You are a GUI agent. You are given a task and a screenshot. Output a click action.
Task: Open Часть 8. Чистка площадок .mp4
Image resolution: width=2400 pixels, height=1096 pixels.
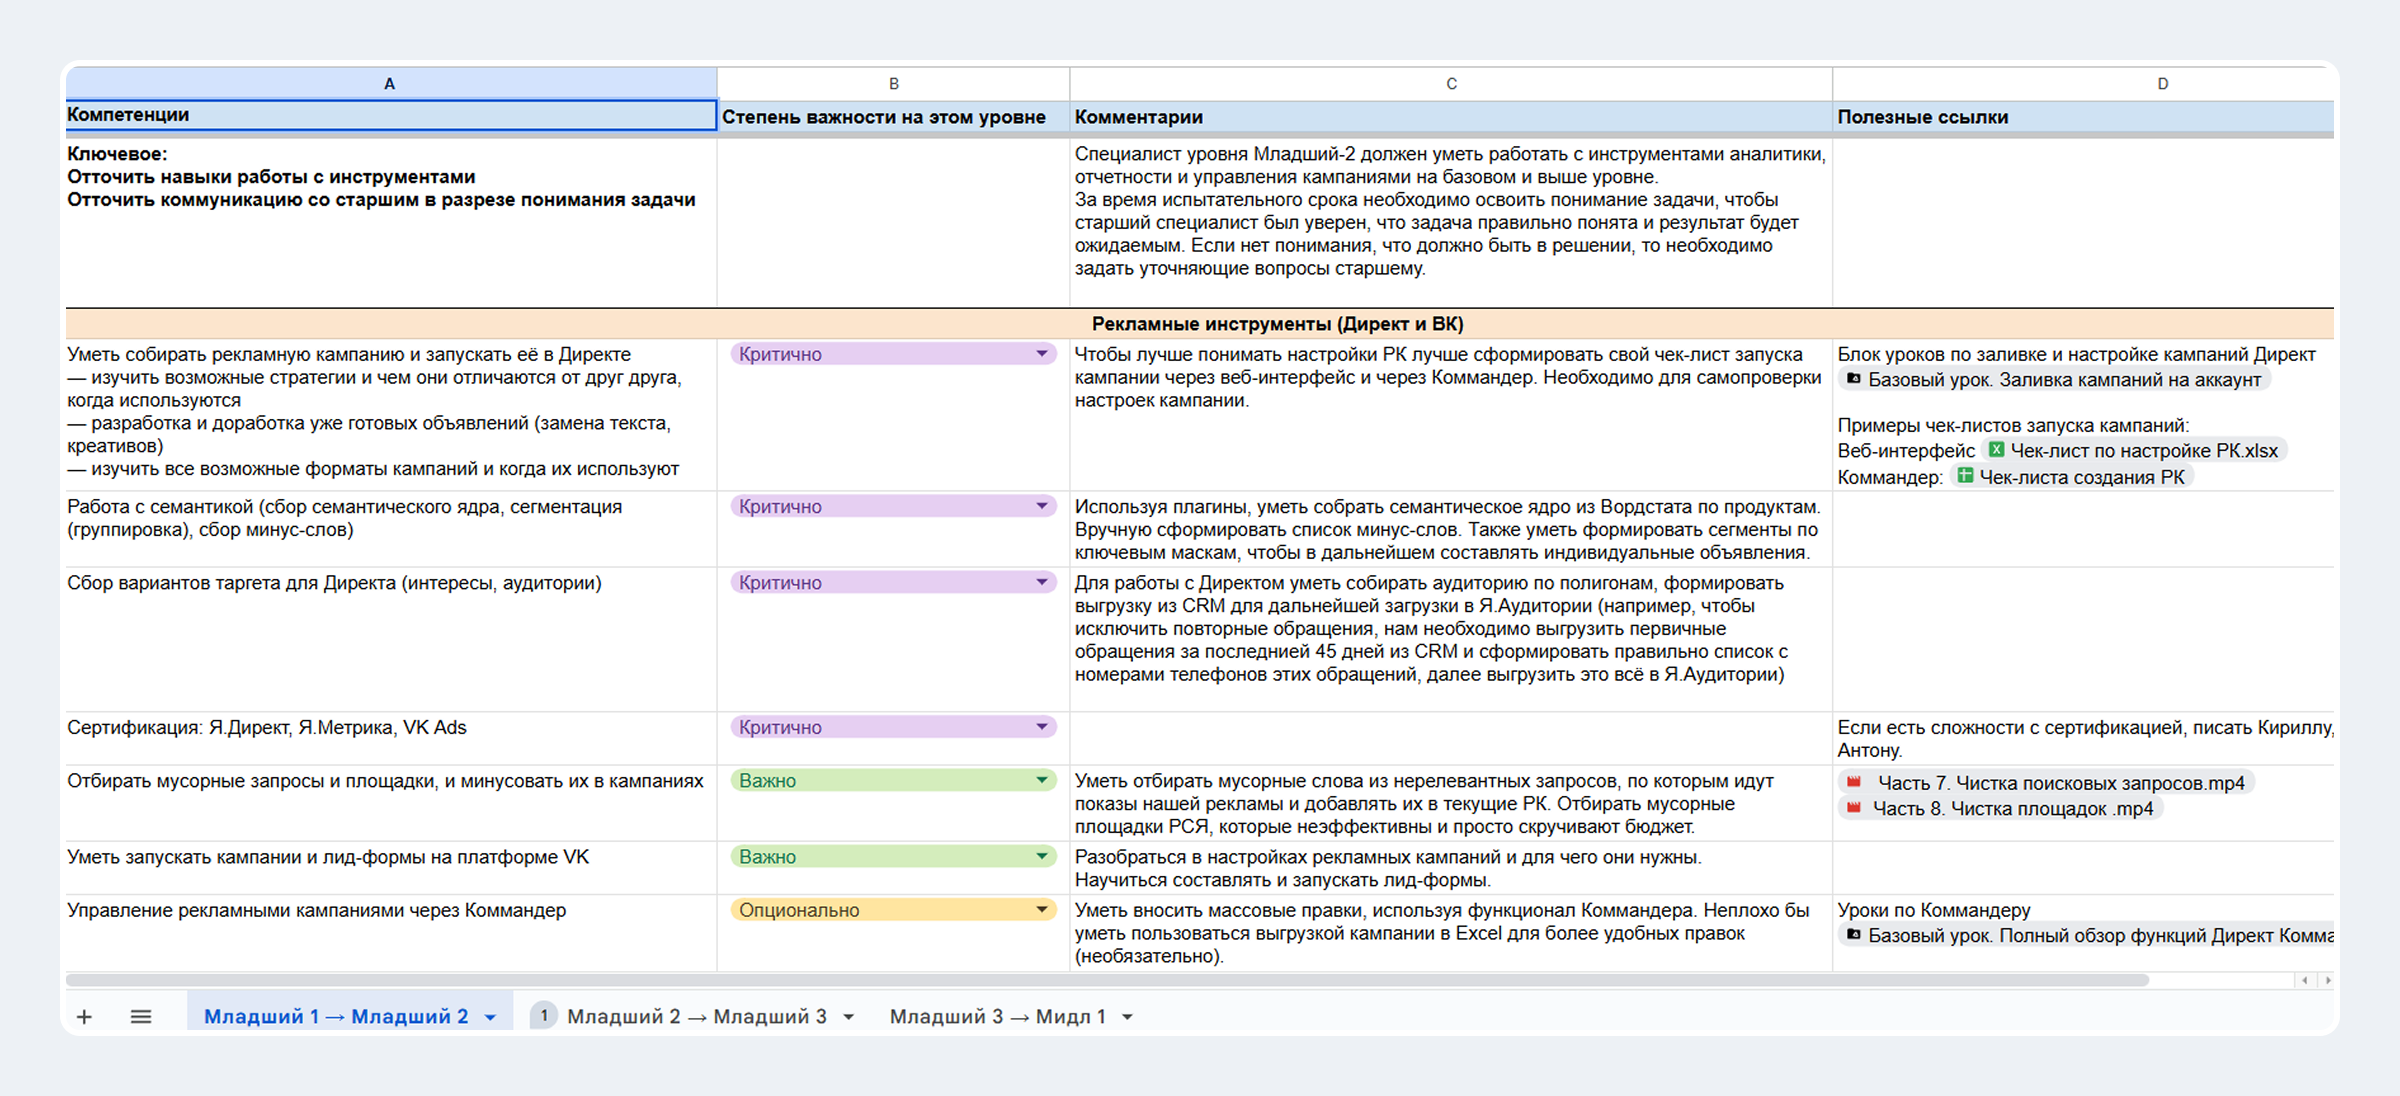click(2002, 809)
